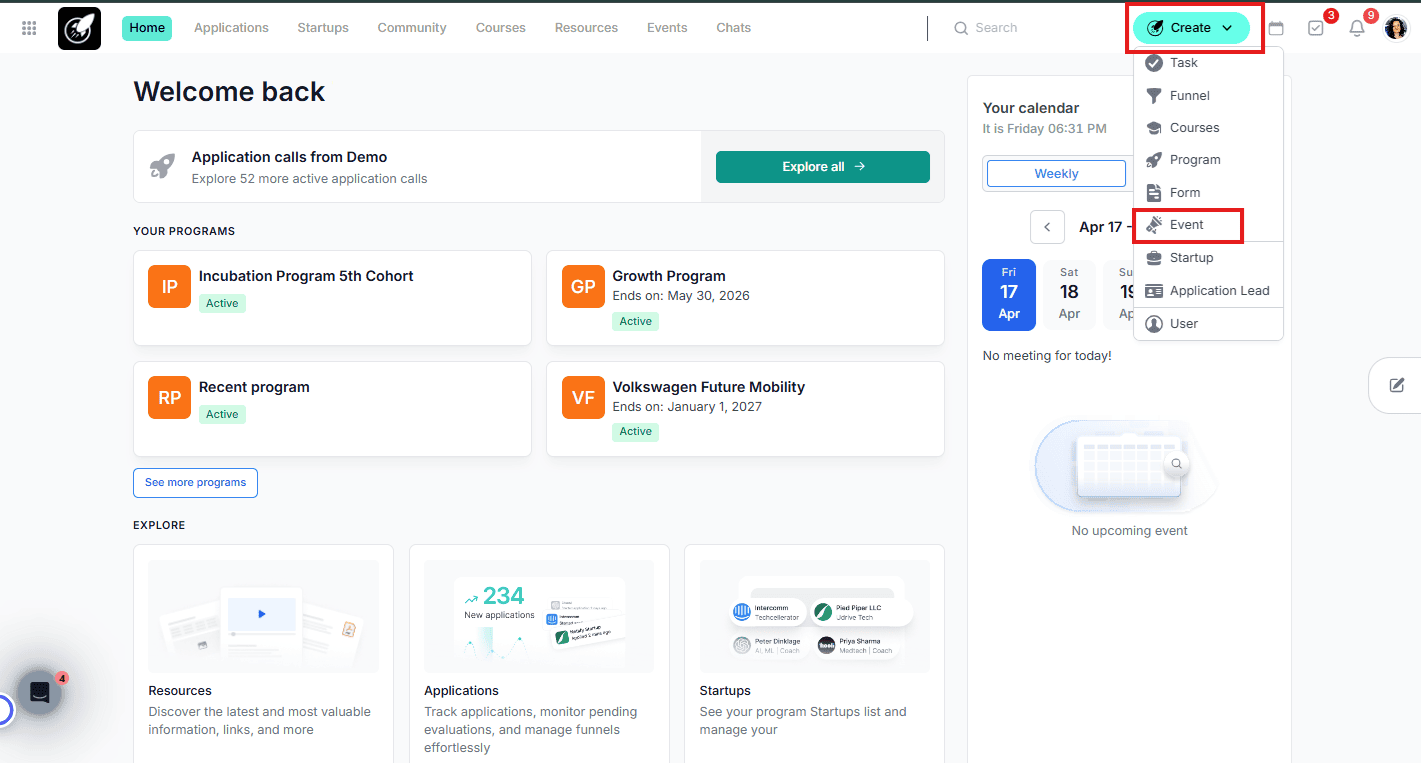The height and width of the screenshot is (763, 1421).
Task: Open the apps grid launcher icon
Action: pos(29,28)
